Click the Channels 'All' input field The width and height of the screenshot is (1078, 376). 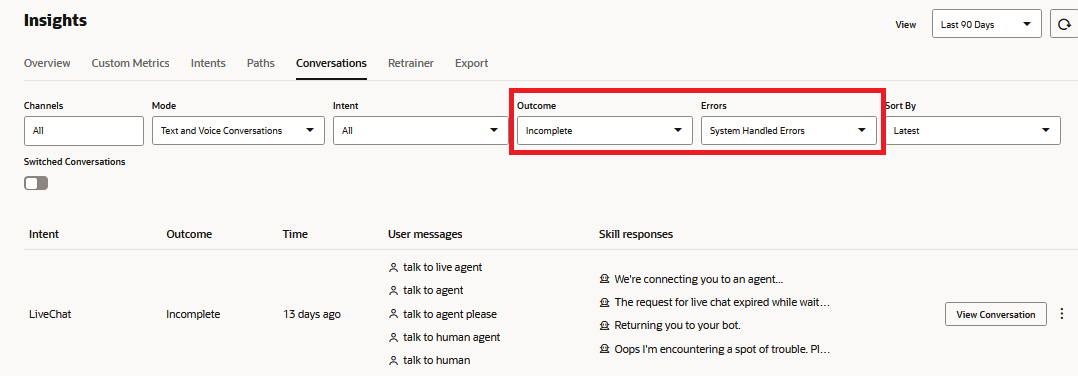coord(83,130)
